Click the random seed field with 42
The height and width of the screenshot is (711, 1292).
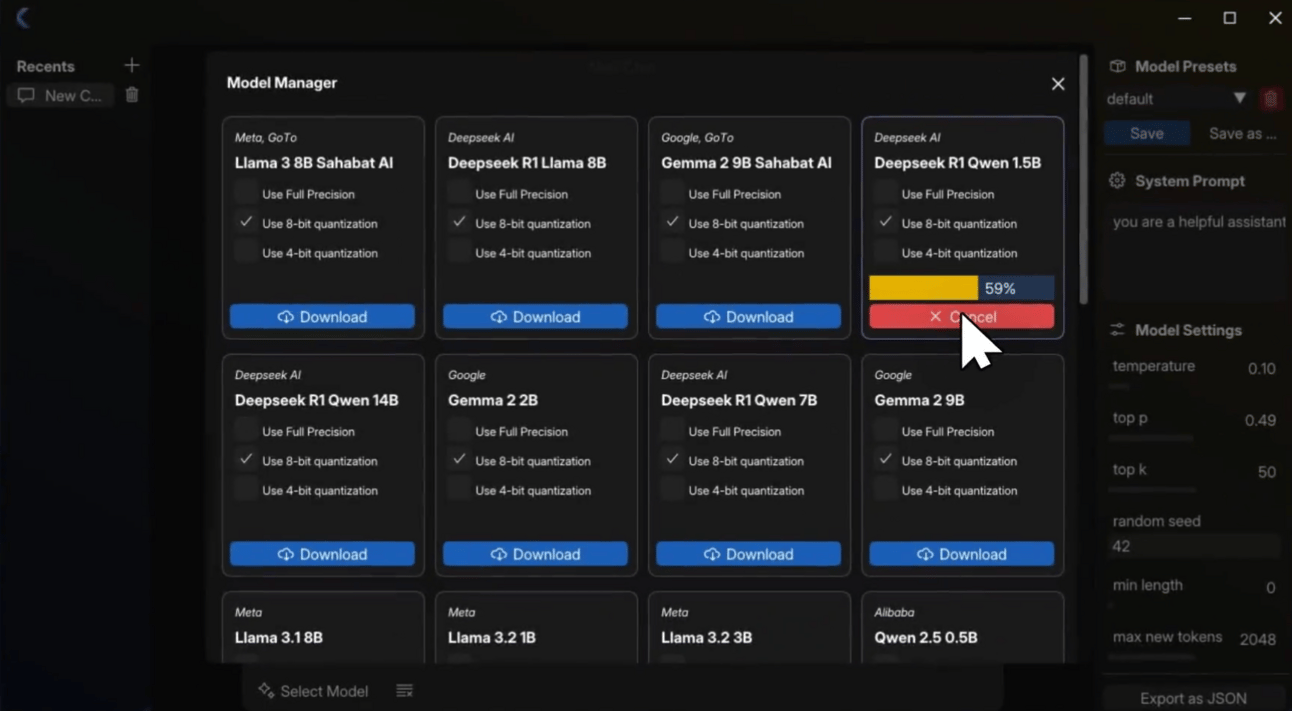click(1194, 546)
